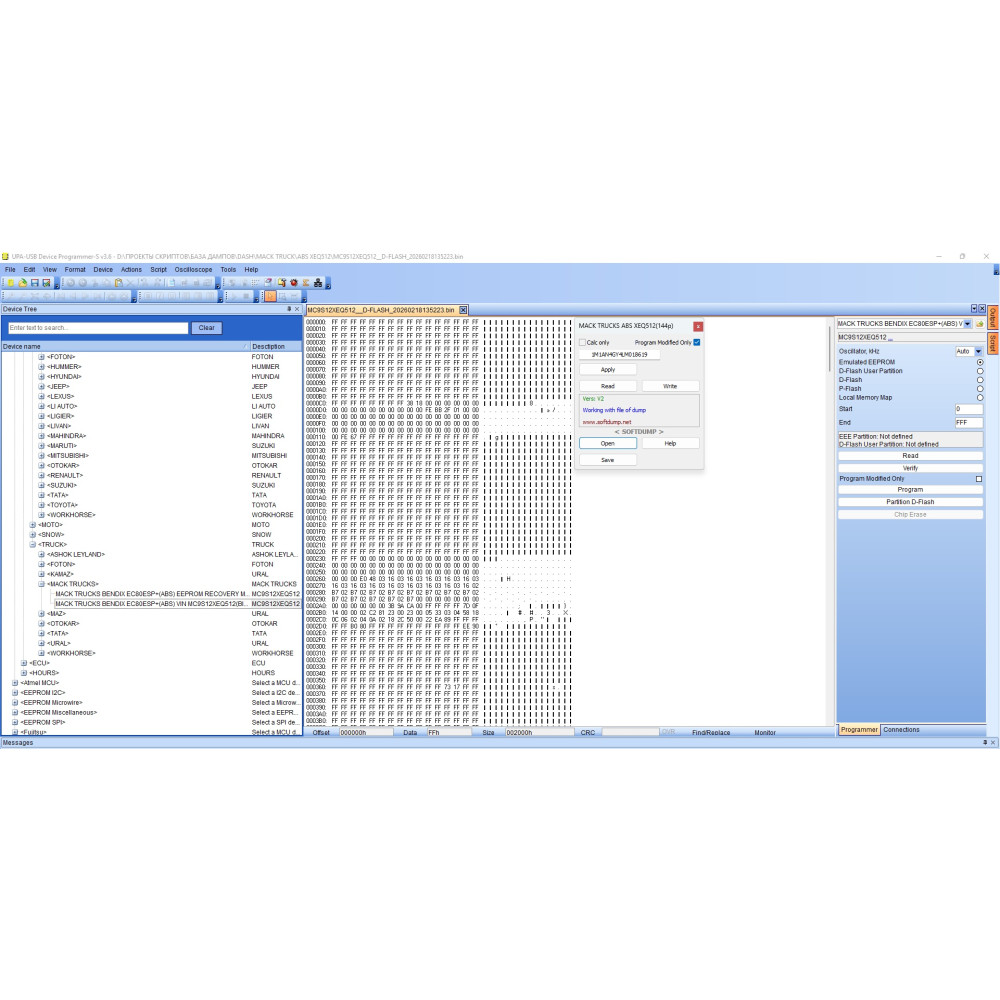Expand the <MOTO> tree node
The image size is (1000, 1000).
click(33, 525)
